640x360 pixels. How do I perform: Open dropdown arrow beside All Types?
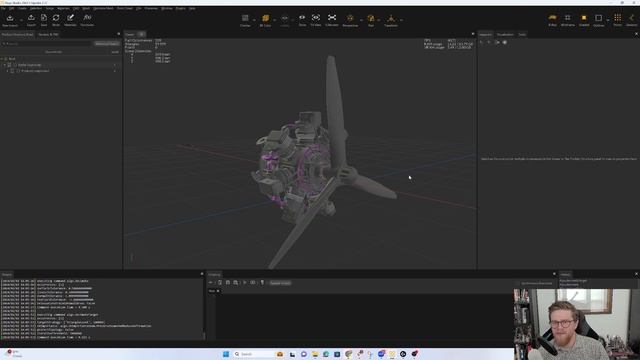[x=275, y=20]
